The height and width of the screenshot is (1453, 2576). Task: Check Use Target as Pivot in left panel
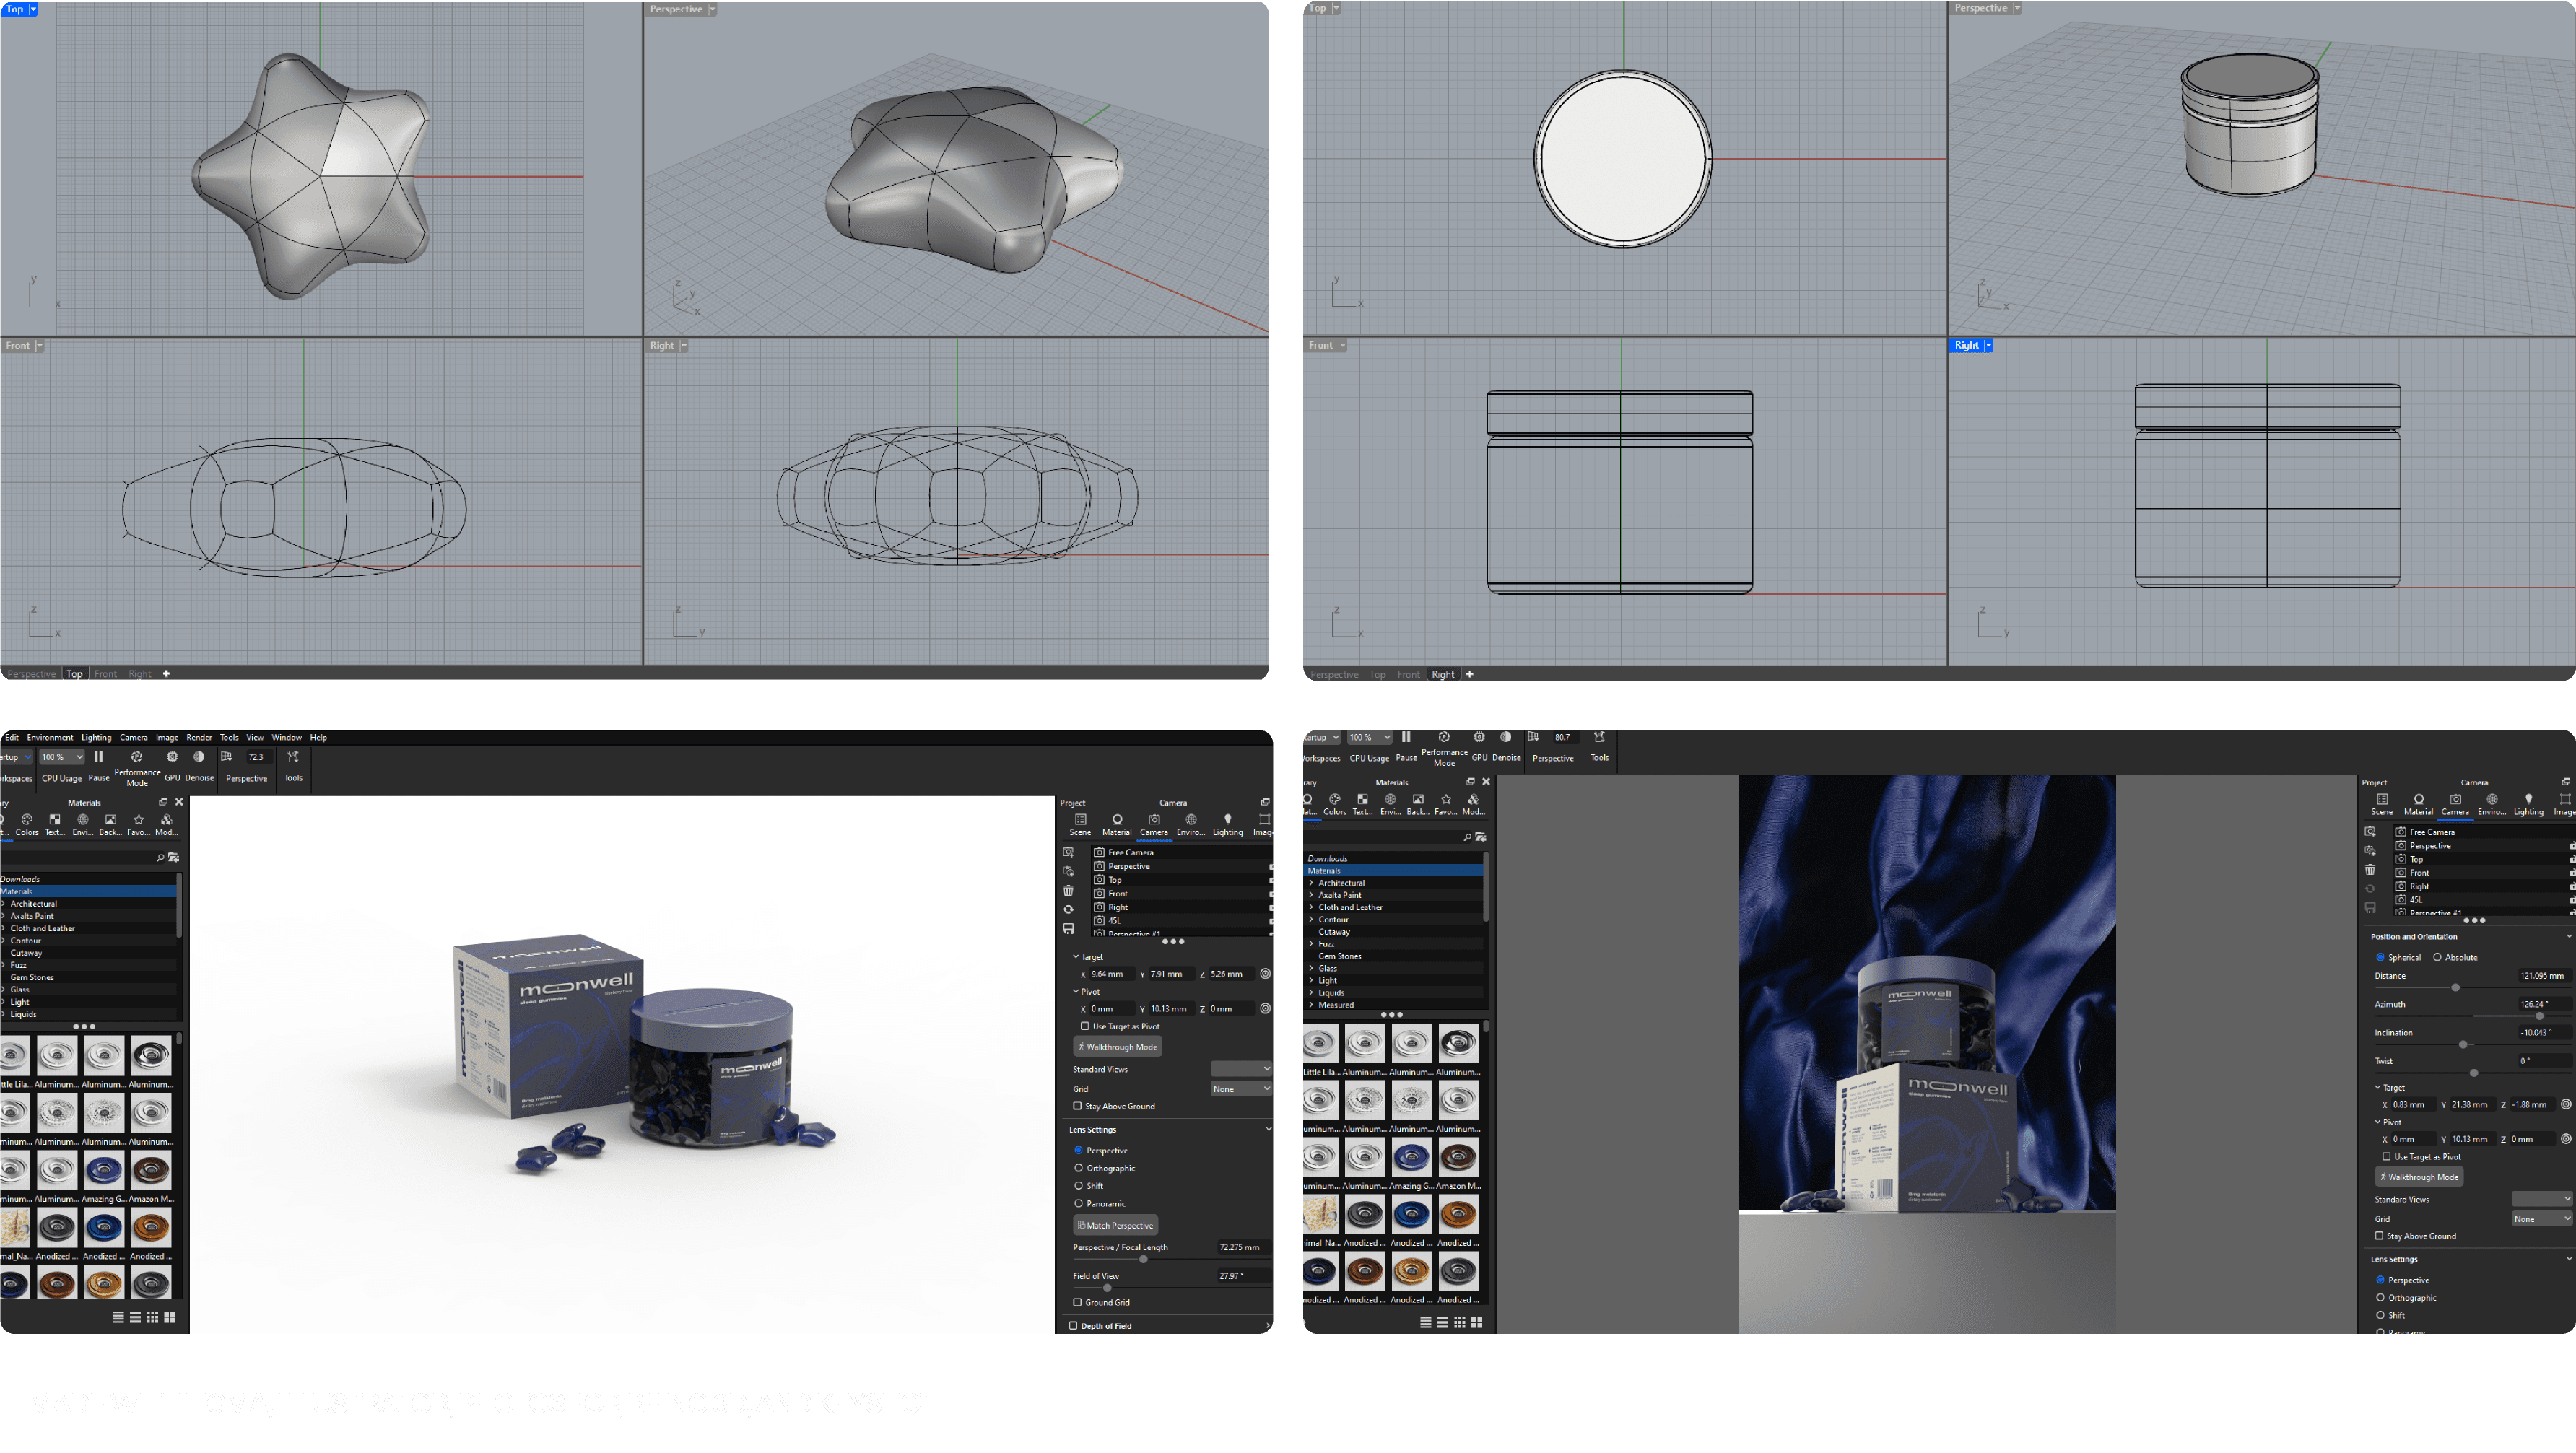tap(1085, 1026)
